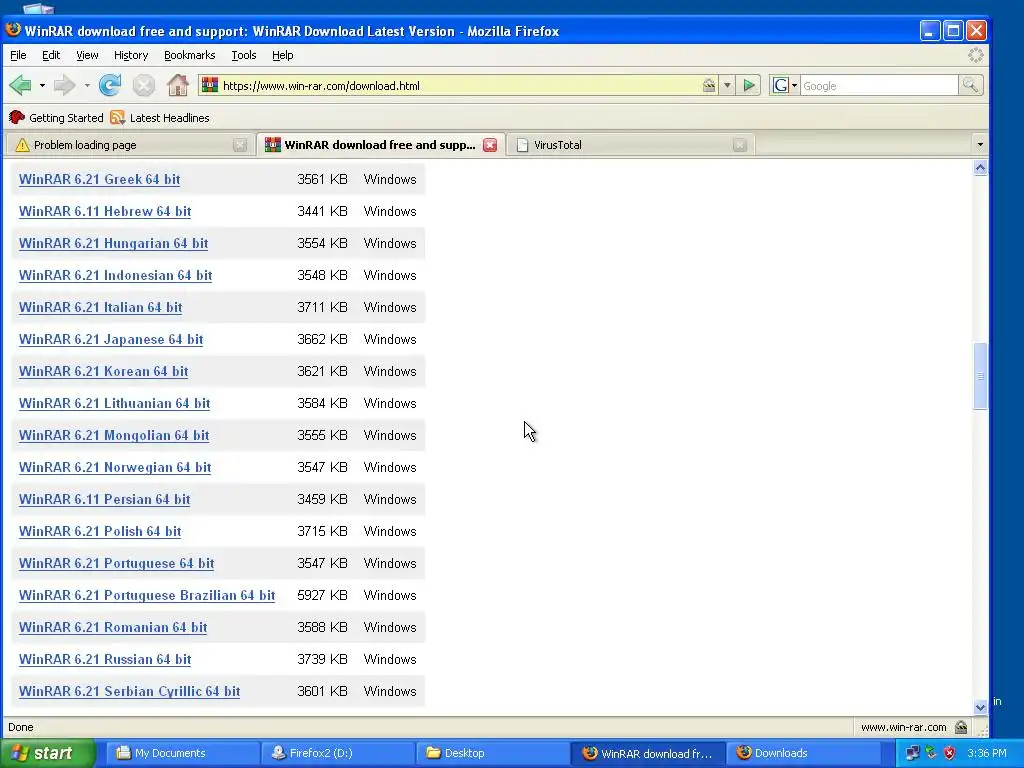Image resolution: width=1024 pixels, height=768 pixels.
Task: Download WinRAR 6.21 Portuguese 64 bit
Action: tap(116, 564)
